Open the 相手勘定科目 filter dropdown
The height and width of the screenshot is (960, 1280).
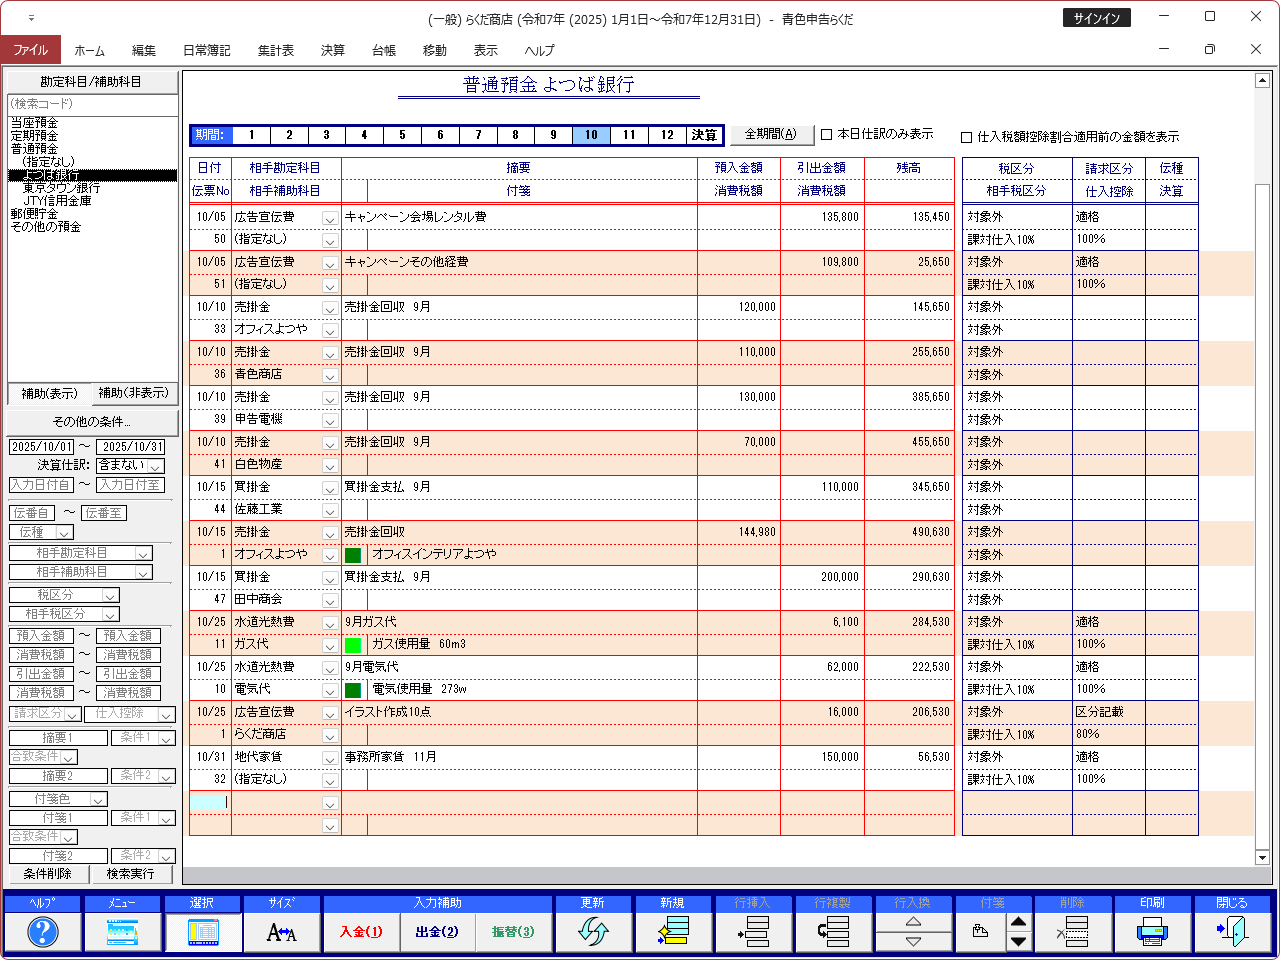tap(143, 553)
